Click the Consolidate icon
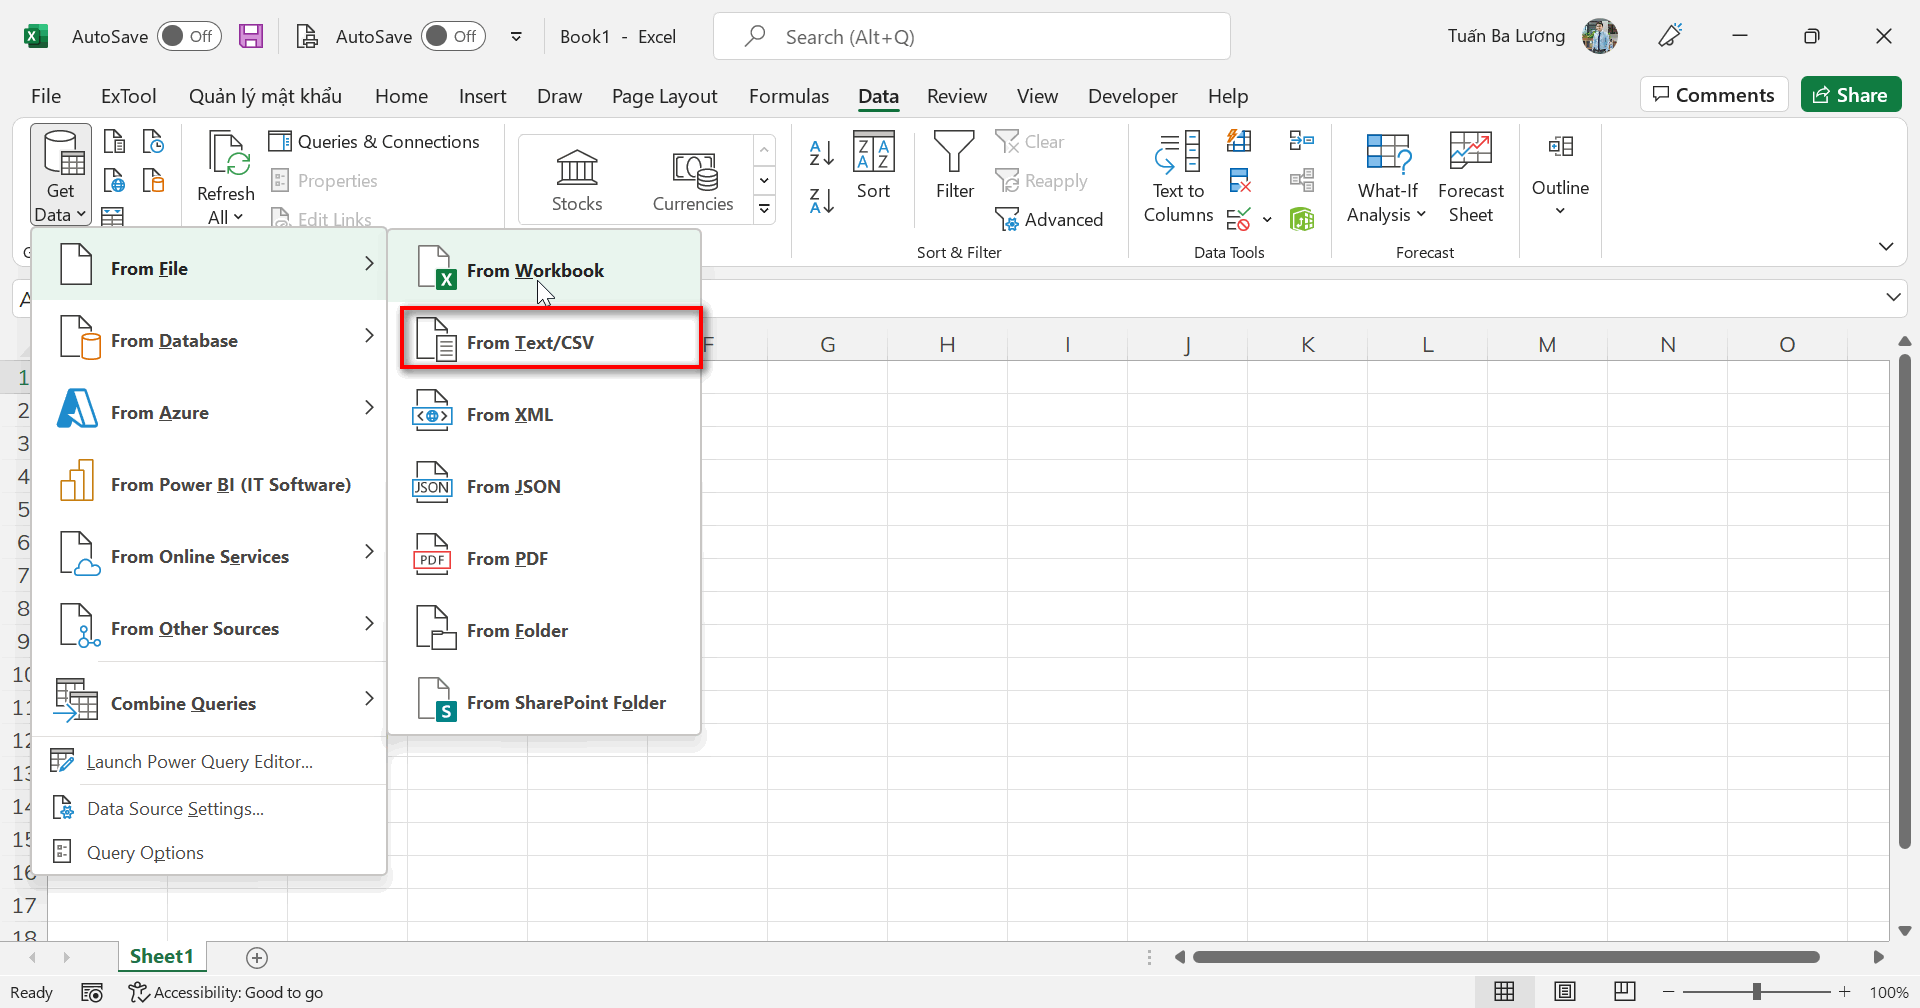The height and width of the screenshot is (1008, 1920). coord(1302,141)
